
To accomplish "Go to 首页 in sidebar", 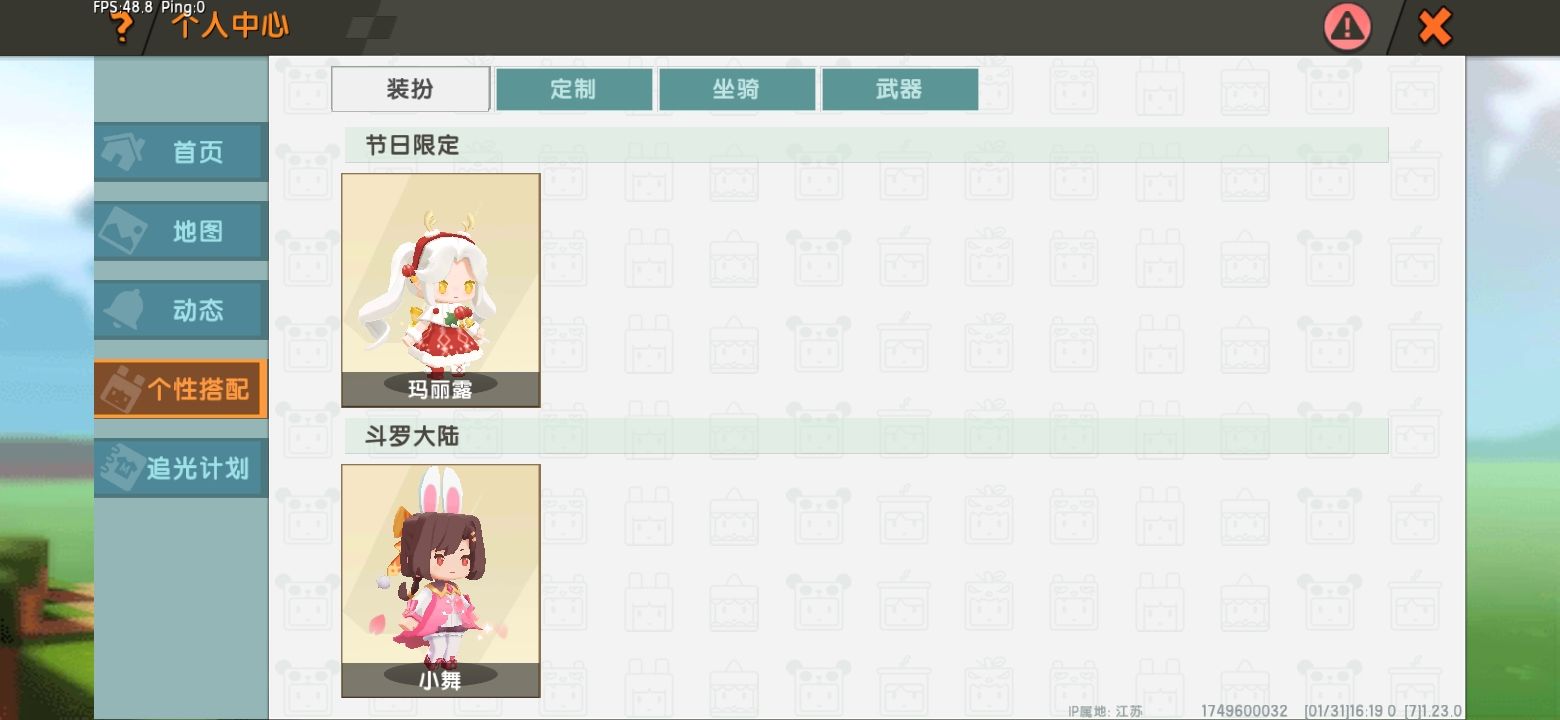I will [x=181, y=152].
